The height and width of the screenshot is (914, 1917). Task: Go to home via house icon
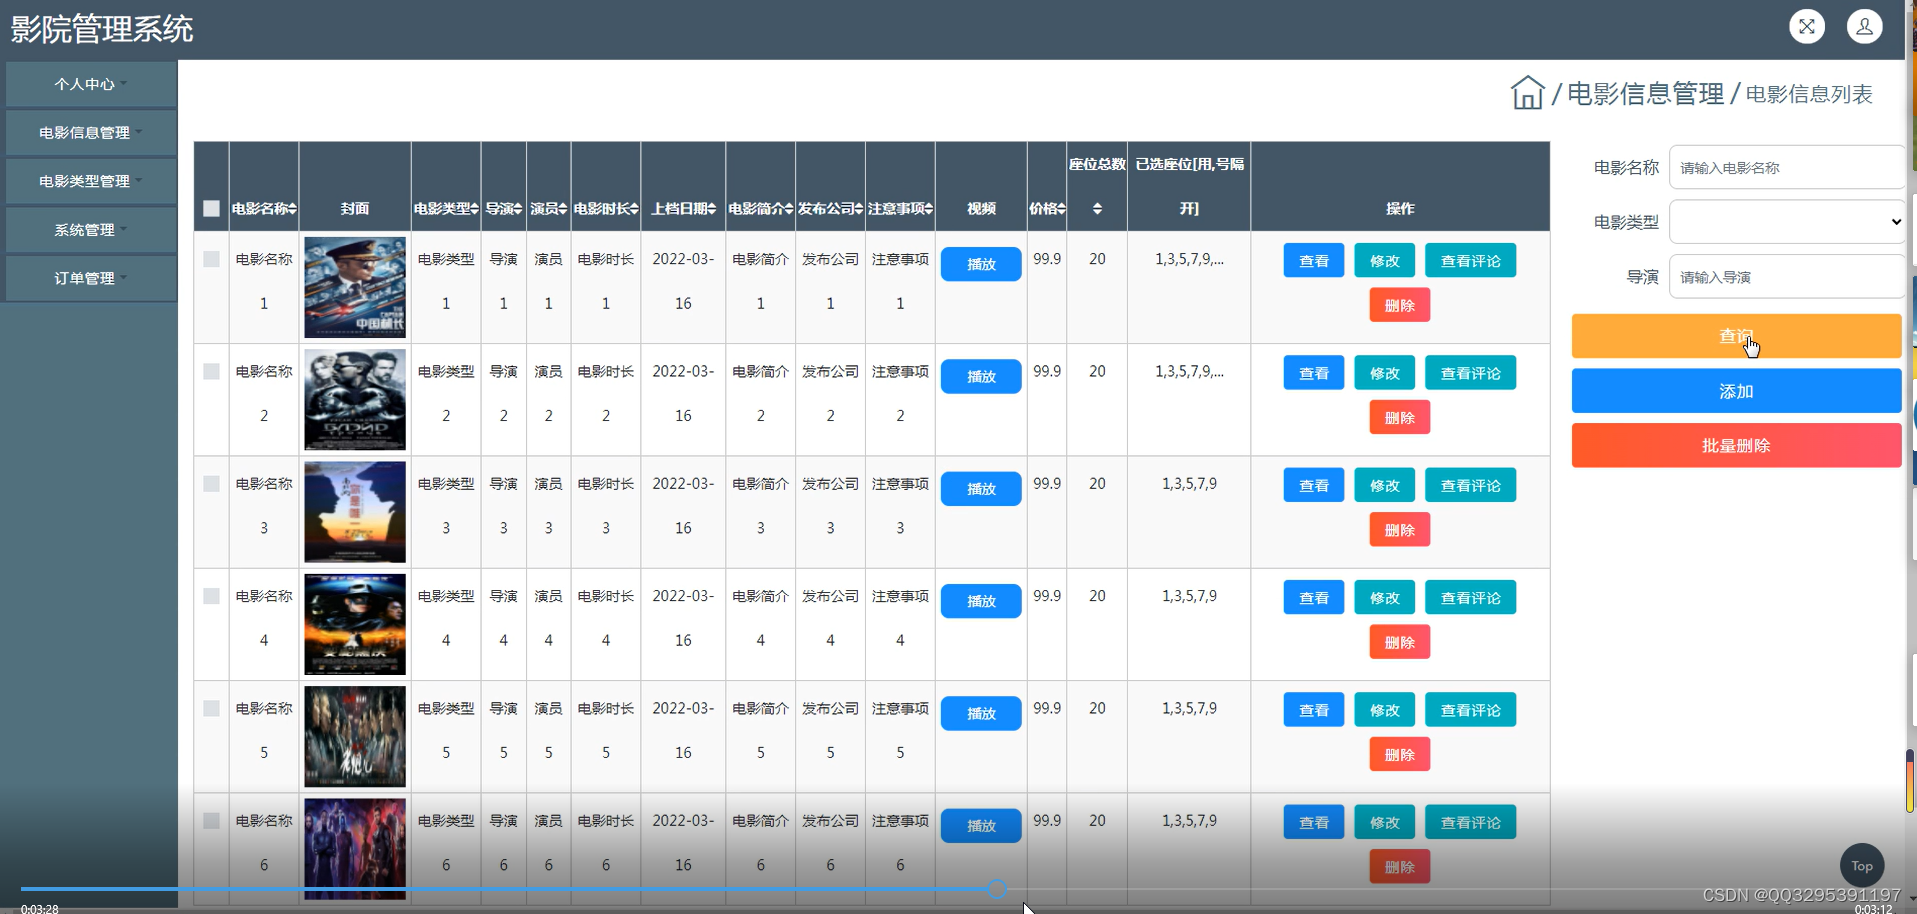click(x=1527, y=93)
